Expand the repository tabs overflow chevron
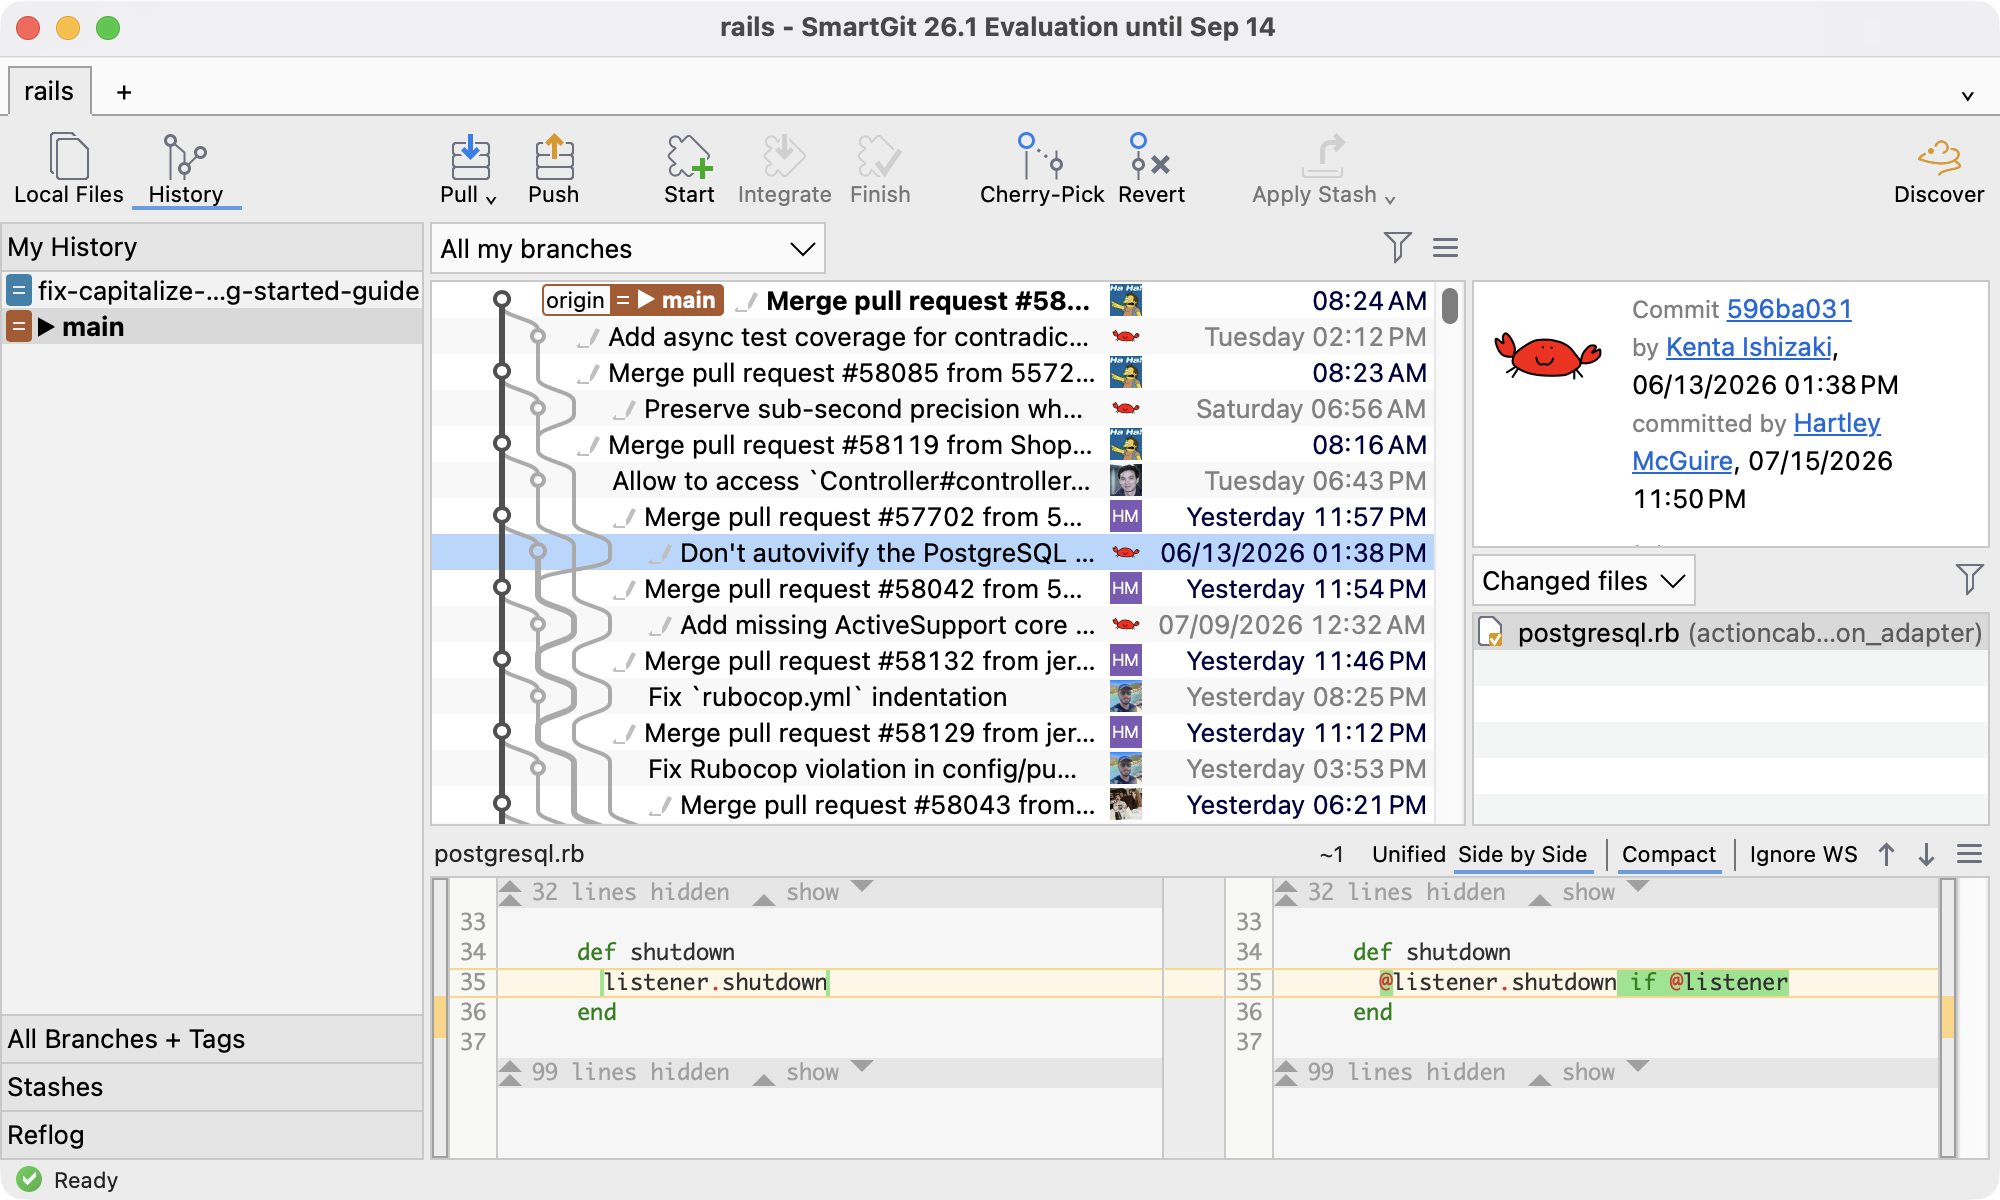This screenshot has height=1200, width=2000. tap(1967, 96)
